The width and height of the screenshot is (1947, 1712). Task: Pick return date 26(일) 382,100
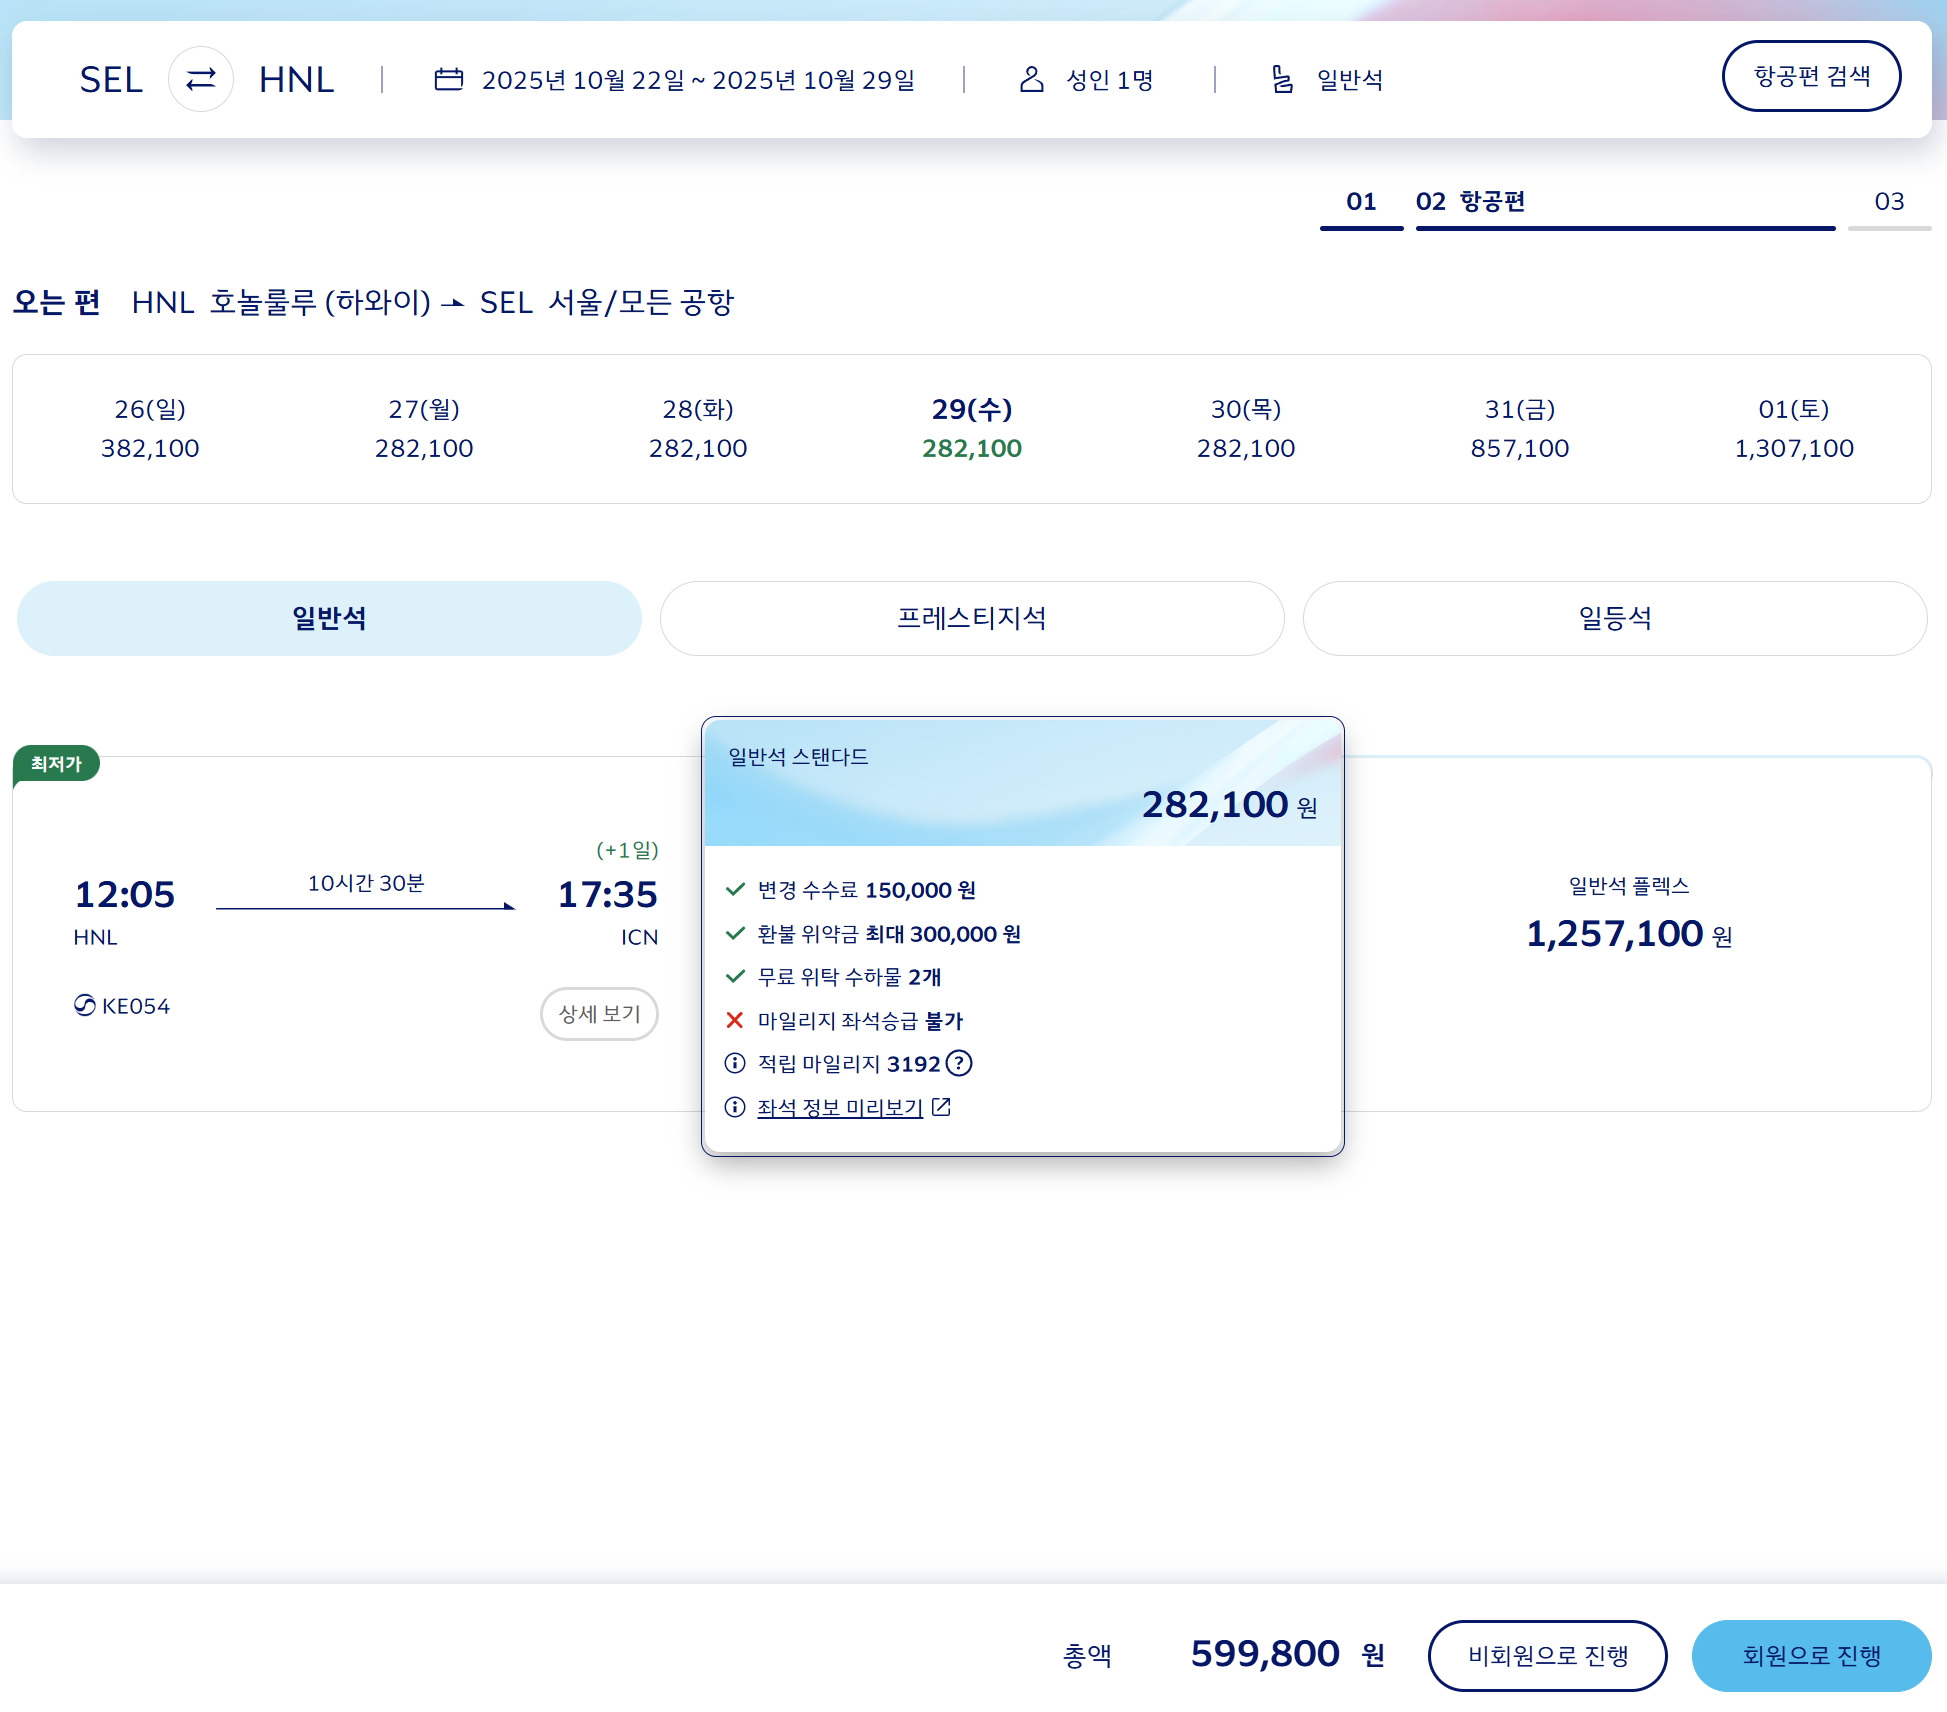tap(150, 429)
